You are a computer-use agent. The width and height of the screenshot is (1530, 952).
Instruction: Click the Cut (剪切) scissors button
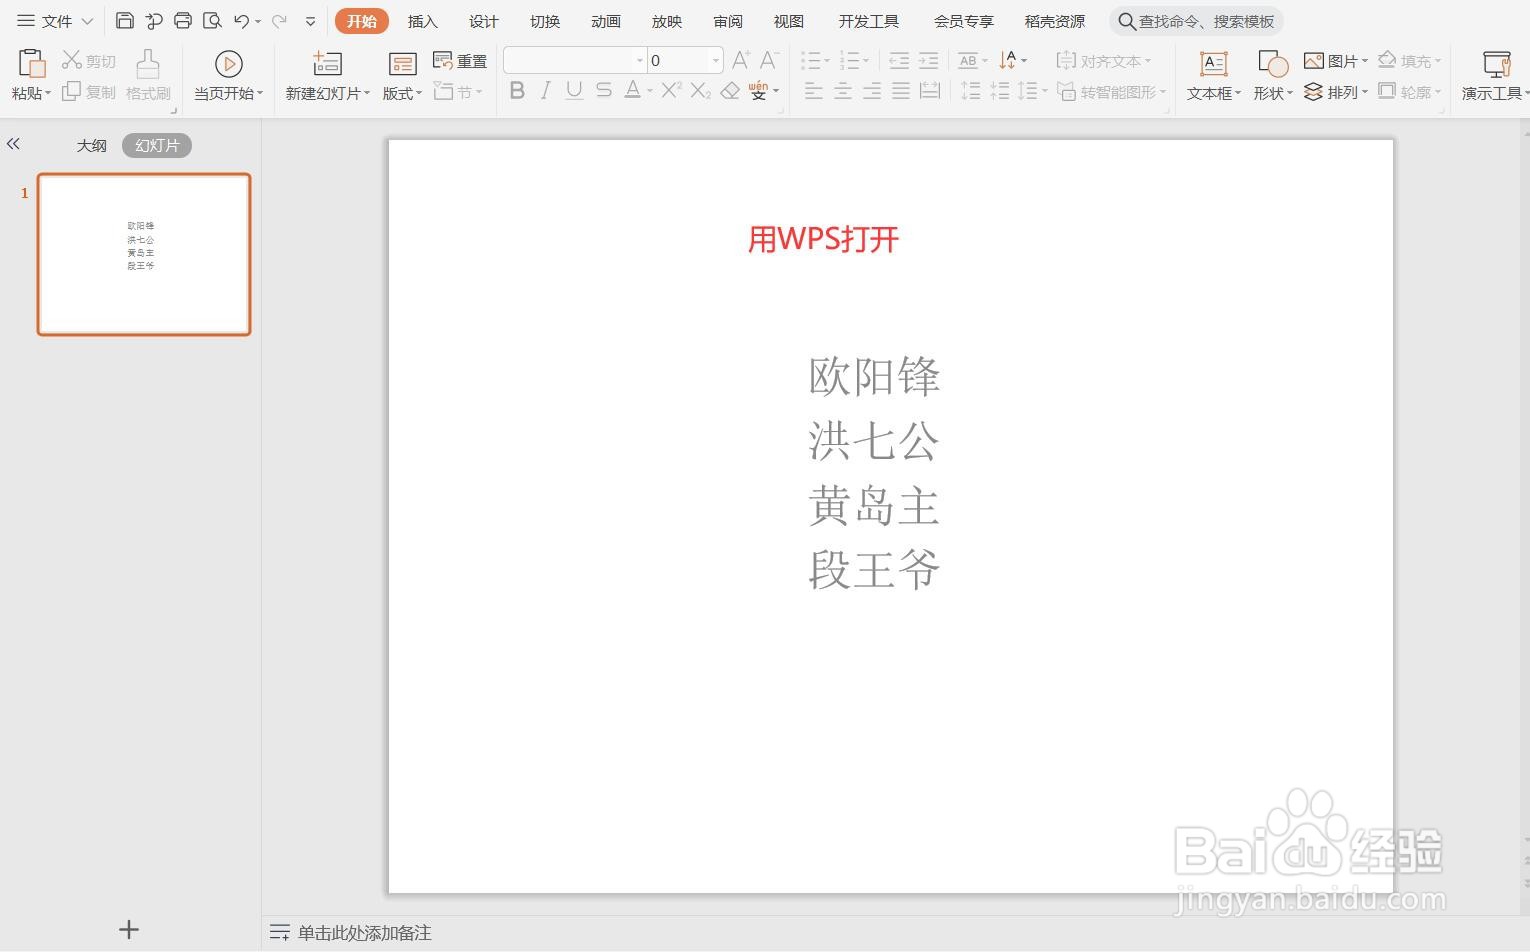(x=88, y=61)
